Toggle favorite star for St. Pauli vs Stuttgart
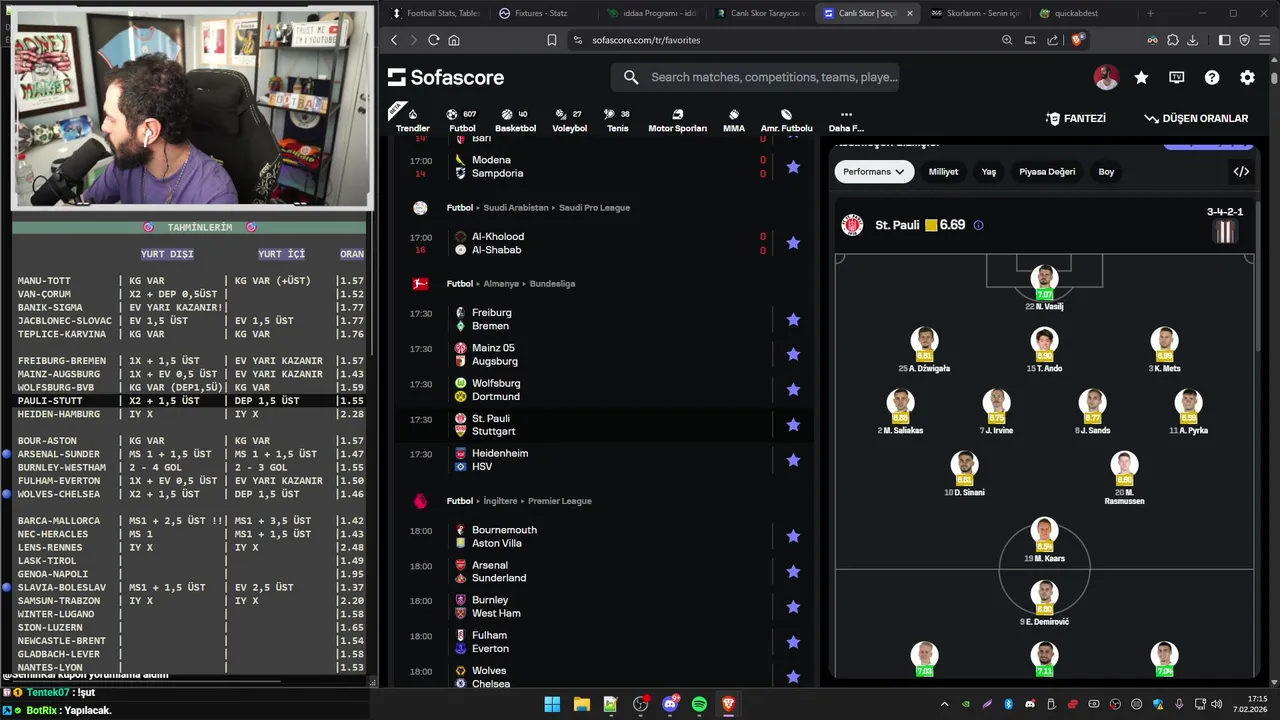This screenshot has width=1280, height=720. click(x=793, y=425)
